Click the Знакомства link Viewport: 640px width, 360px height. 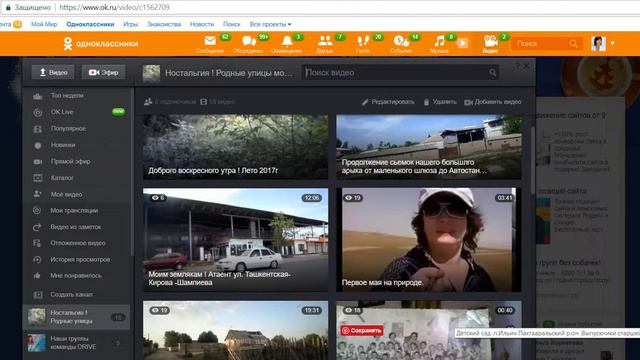[x=164, y=24]
